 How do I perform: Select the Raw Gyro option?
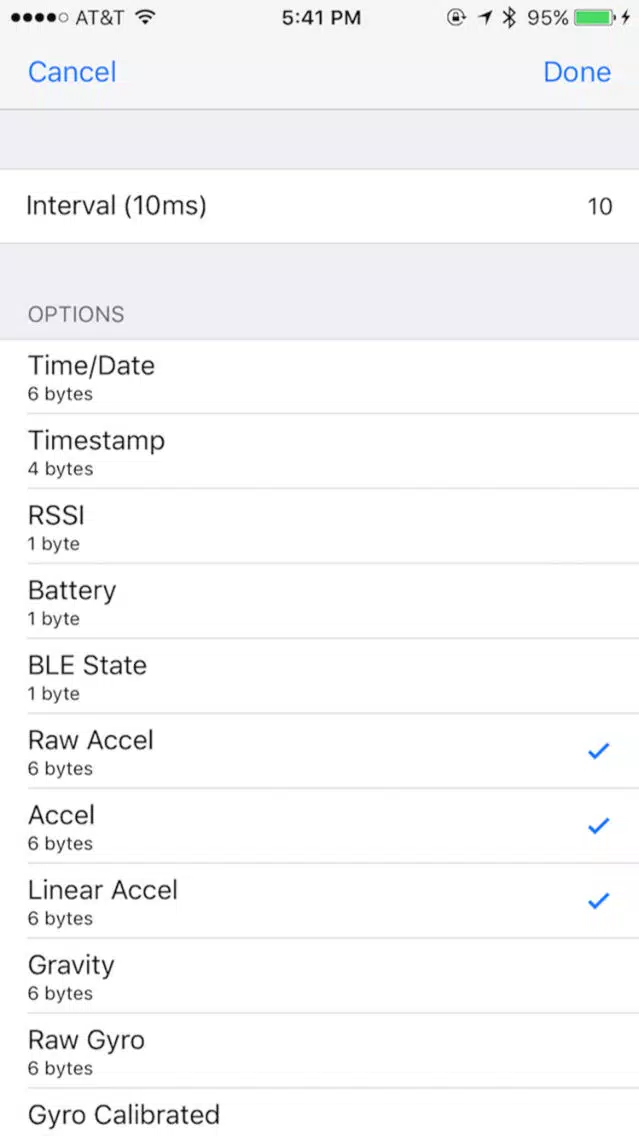pyautogui.click(x=320, y=1051)
